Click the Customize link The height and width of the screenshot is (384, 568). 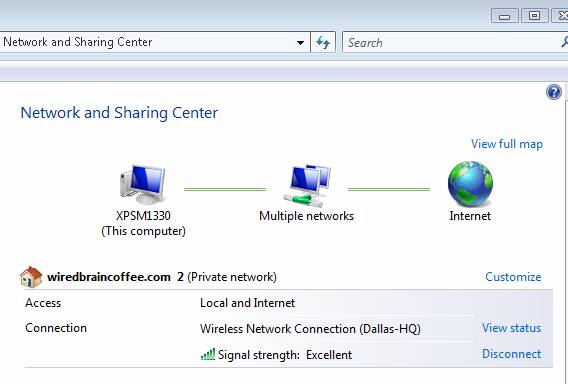coord(513,277)
